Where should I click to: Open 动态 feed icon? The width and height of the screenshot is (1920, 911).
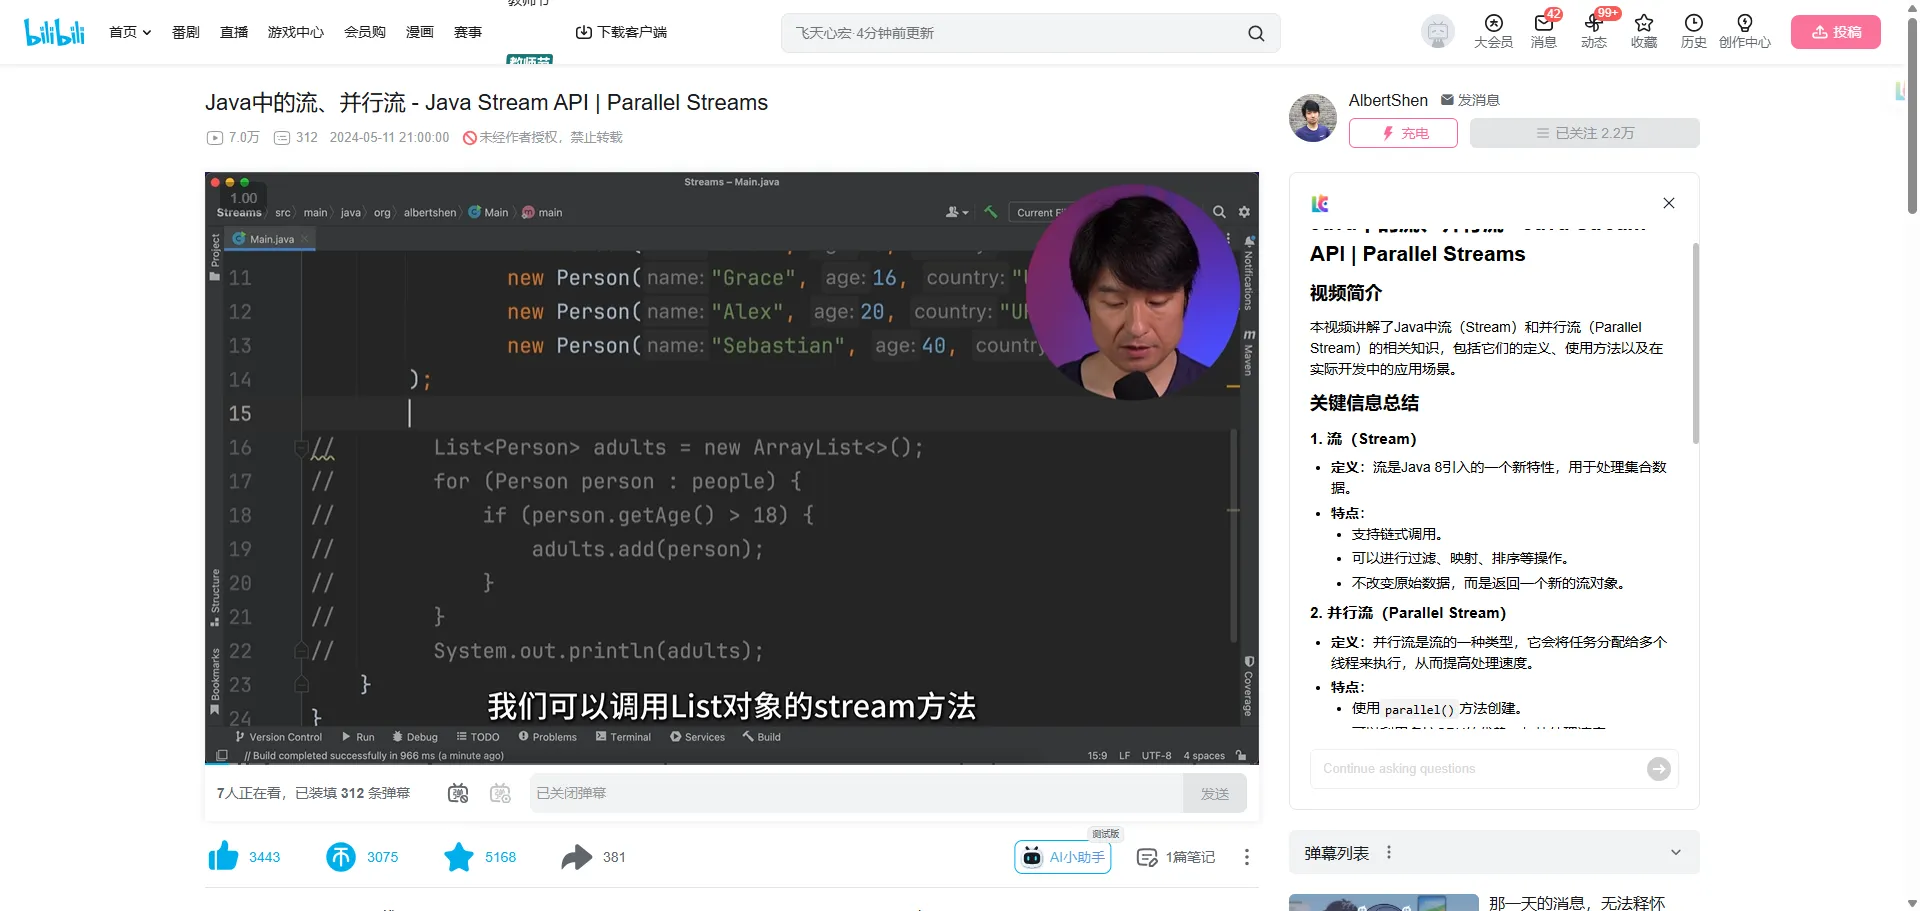coord(1593,31)
